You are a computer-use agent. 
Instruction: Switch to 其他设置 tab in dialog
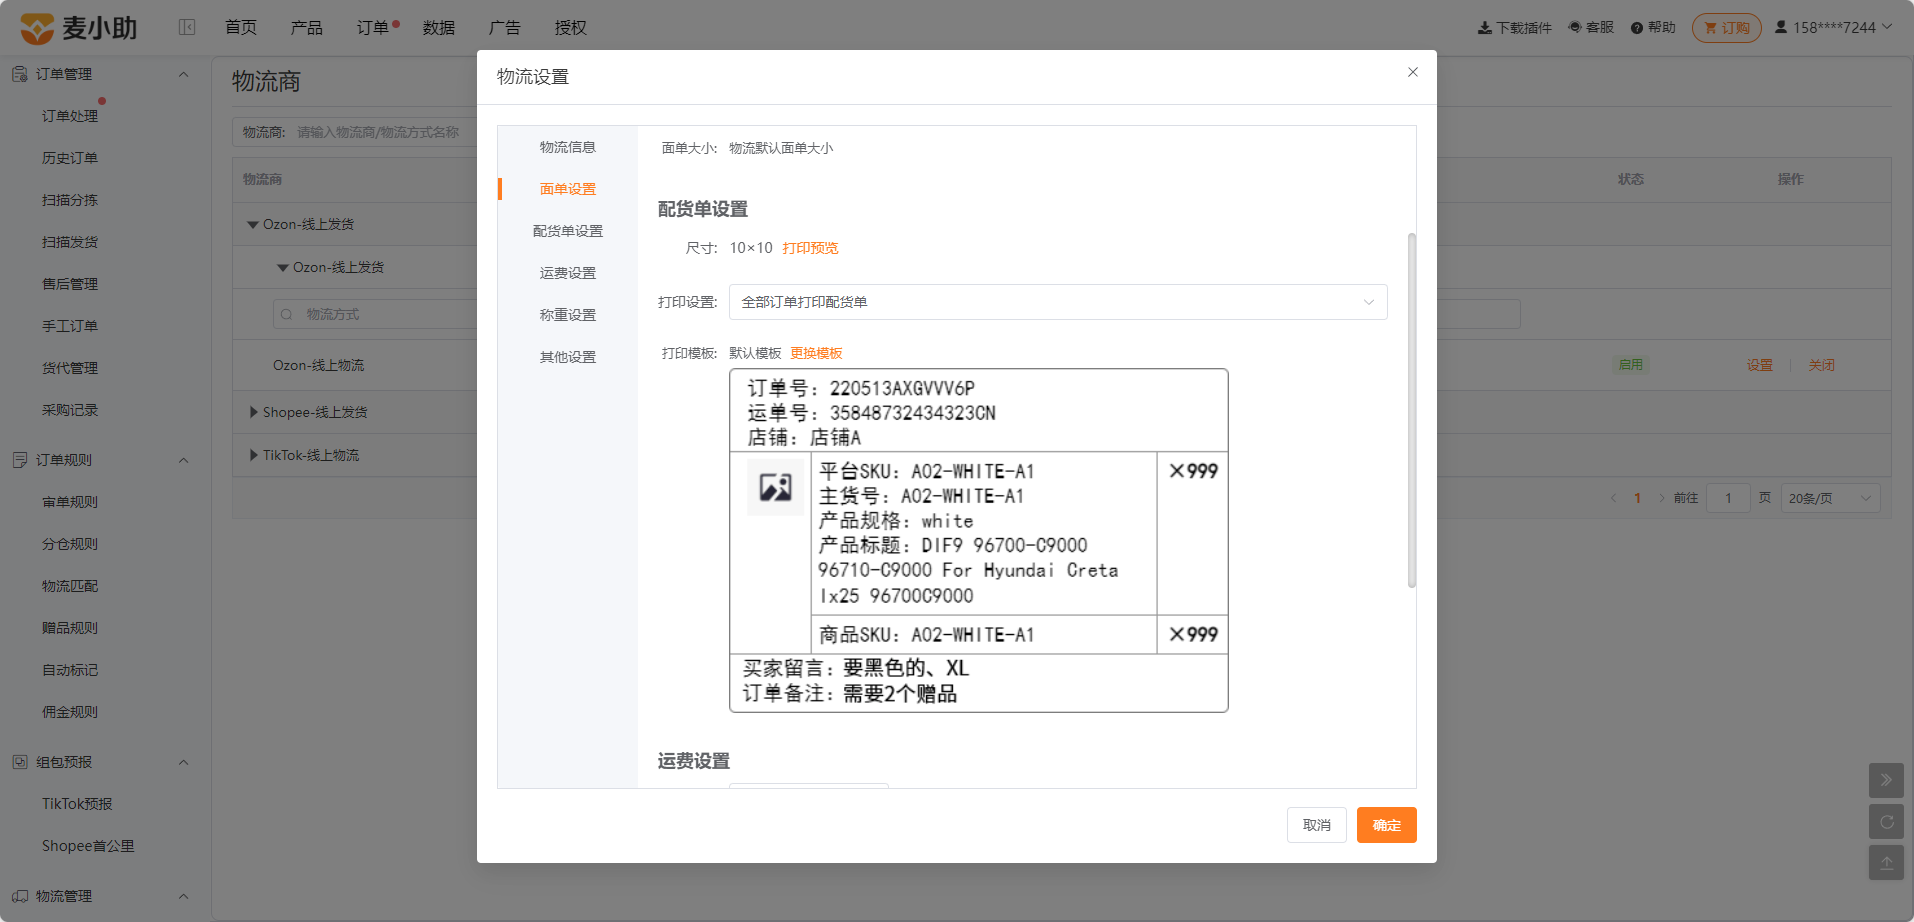(x=568, y=357)
